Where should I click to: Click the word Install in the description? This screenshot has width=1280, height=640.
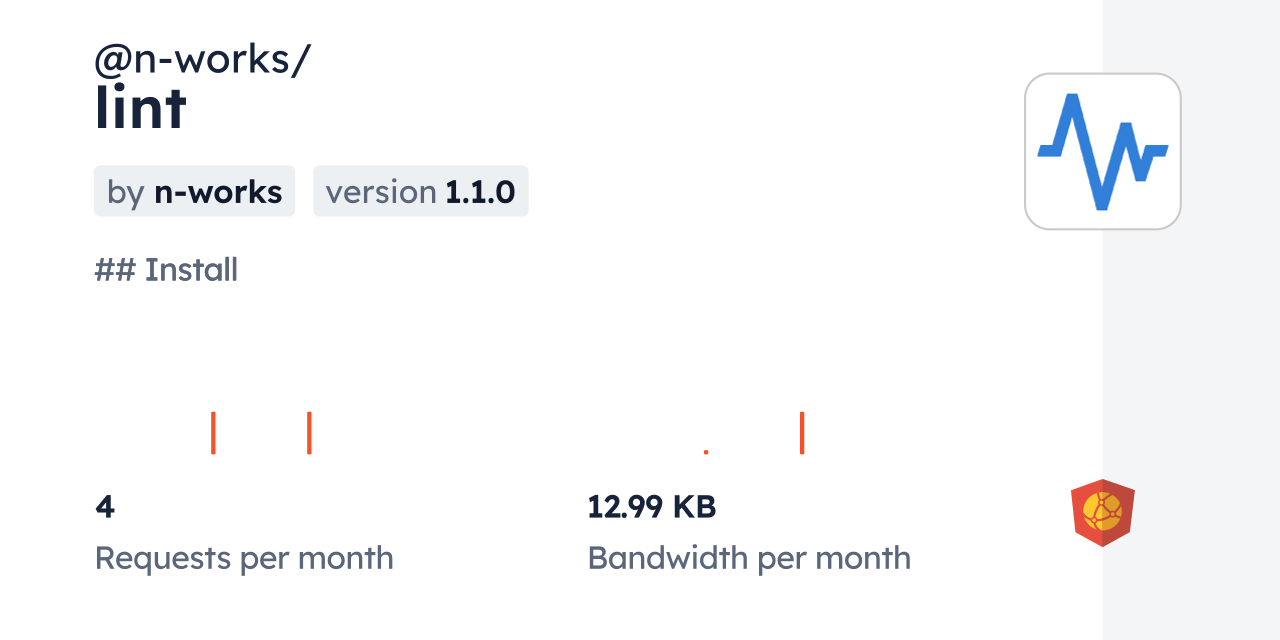(x=191, y=270)
